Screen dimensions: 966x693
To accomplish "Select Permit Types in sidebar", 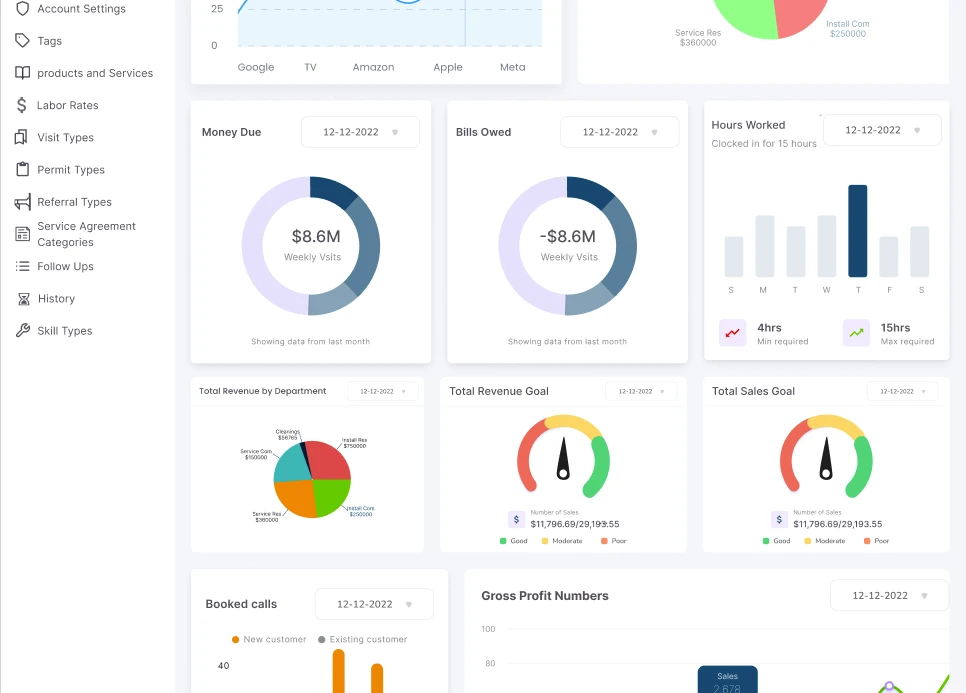I will pos(71,169).
